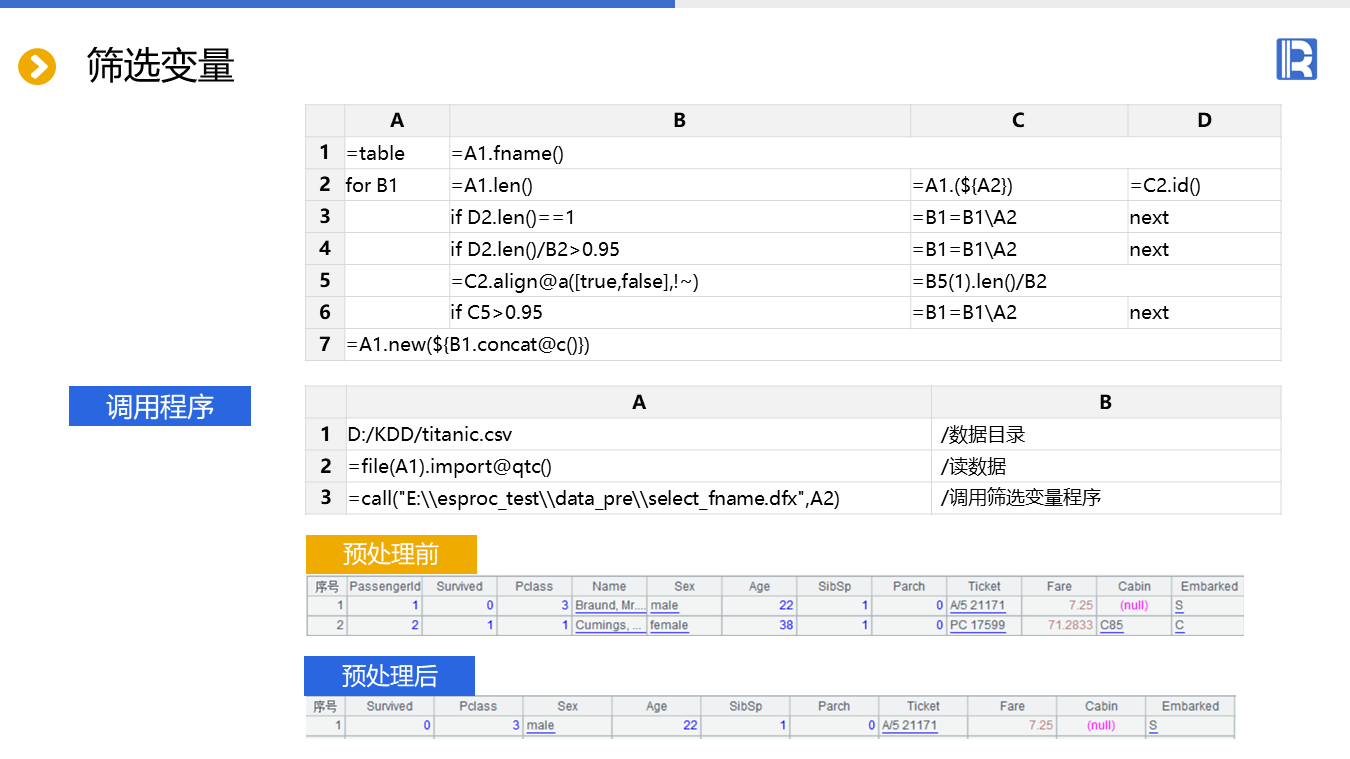Viewport: 1350px width, 759px height.
Task: Click the C85 cabin value
Action: (1111, 625)
